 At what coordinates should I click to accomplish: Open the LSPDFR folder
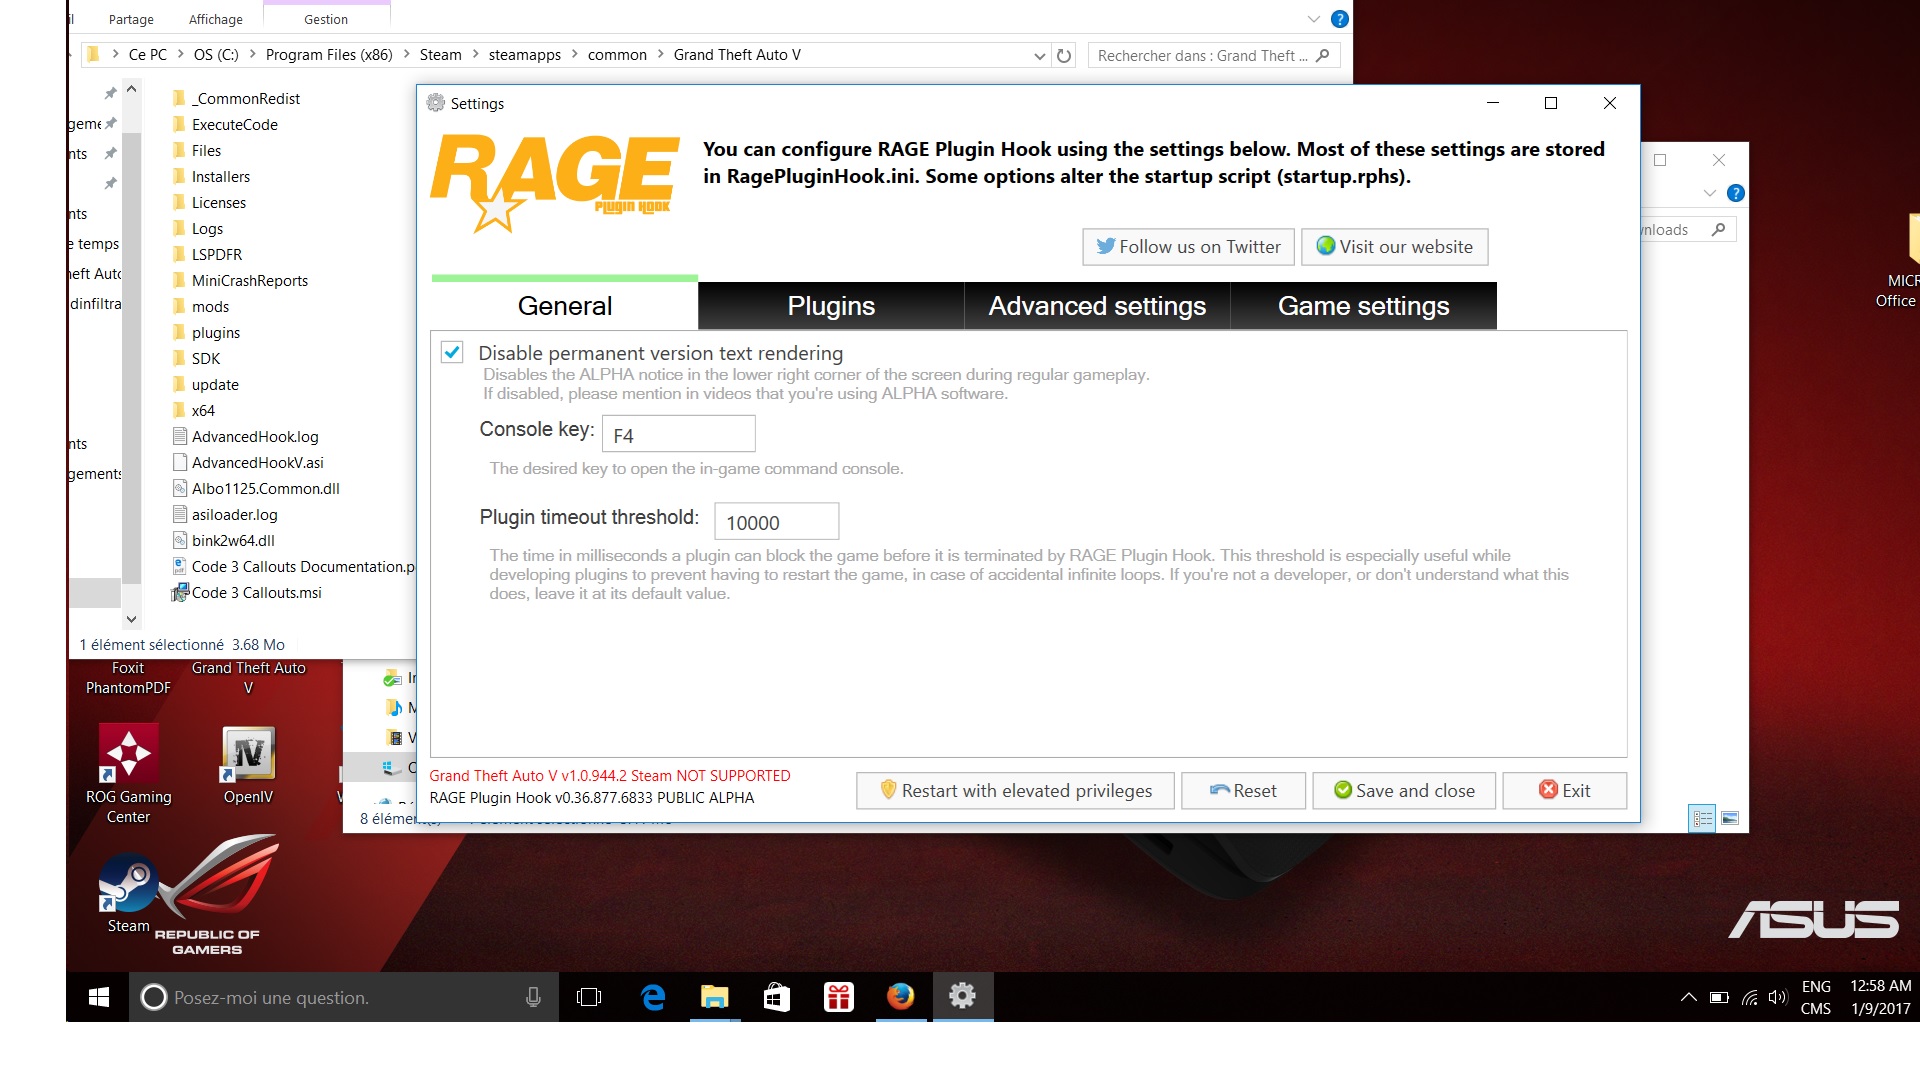pos(216,254)
